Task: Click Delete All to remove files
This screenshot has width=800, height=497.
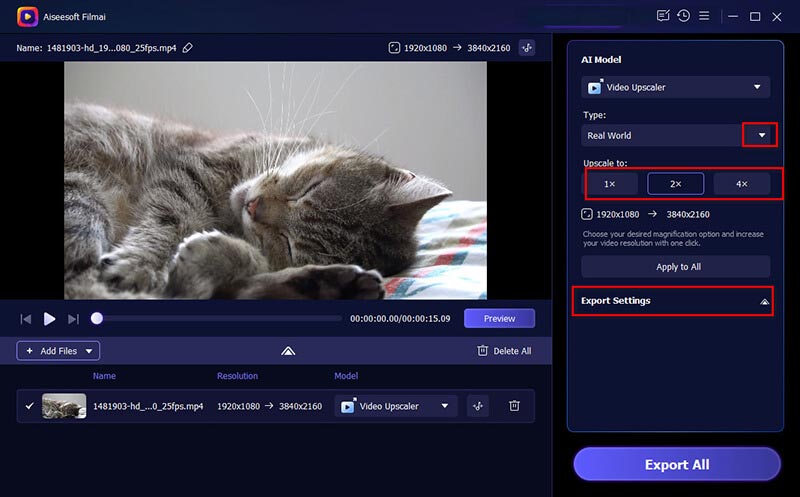Action: (x=504, y=351)
